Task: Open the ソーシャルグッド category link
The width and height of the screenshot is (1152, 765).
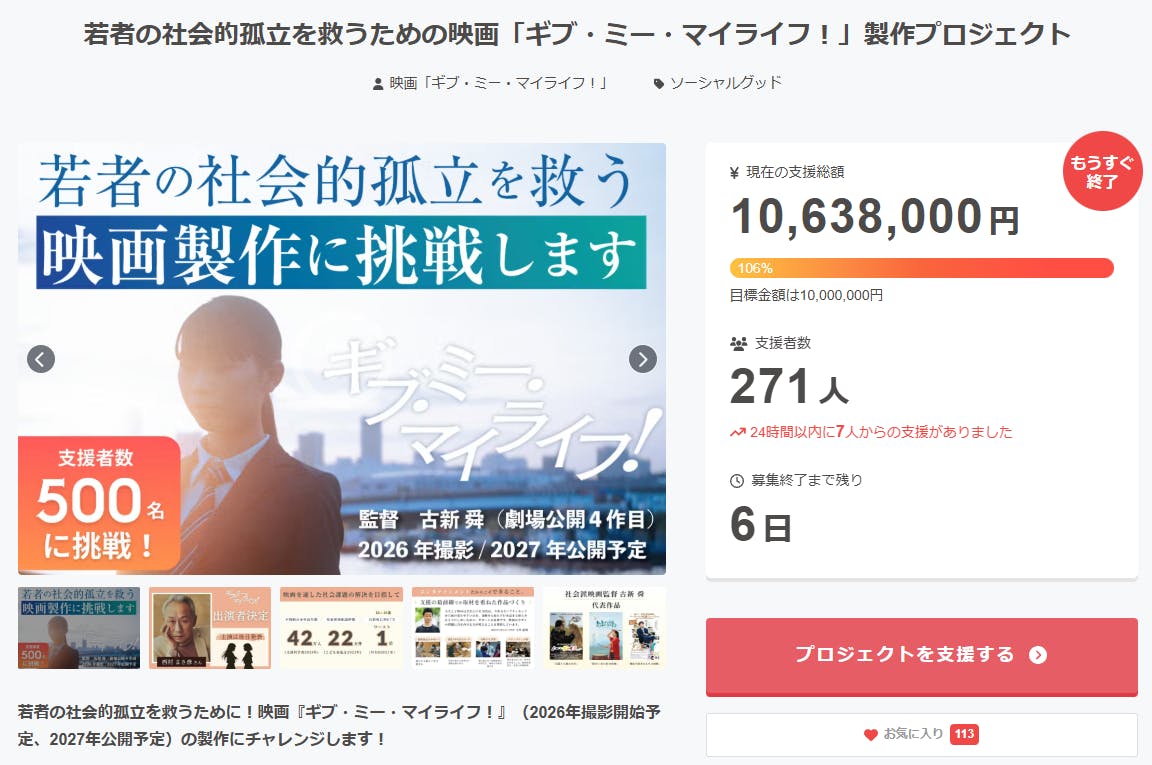Action: point(725,83)
